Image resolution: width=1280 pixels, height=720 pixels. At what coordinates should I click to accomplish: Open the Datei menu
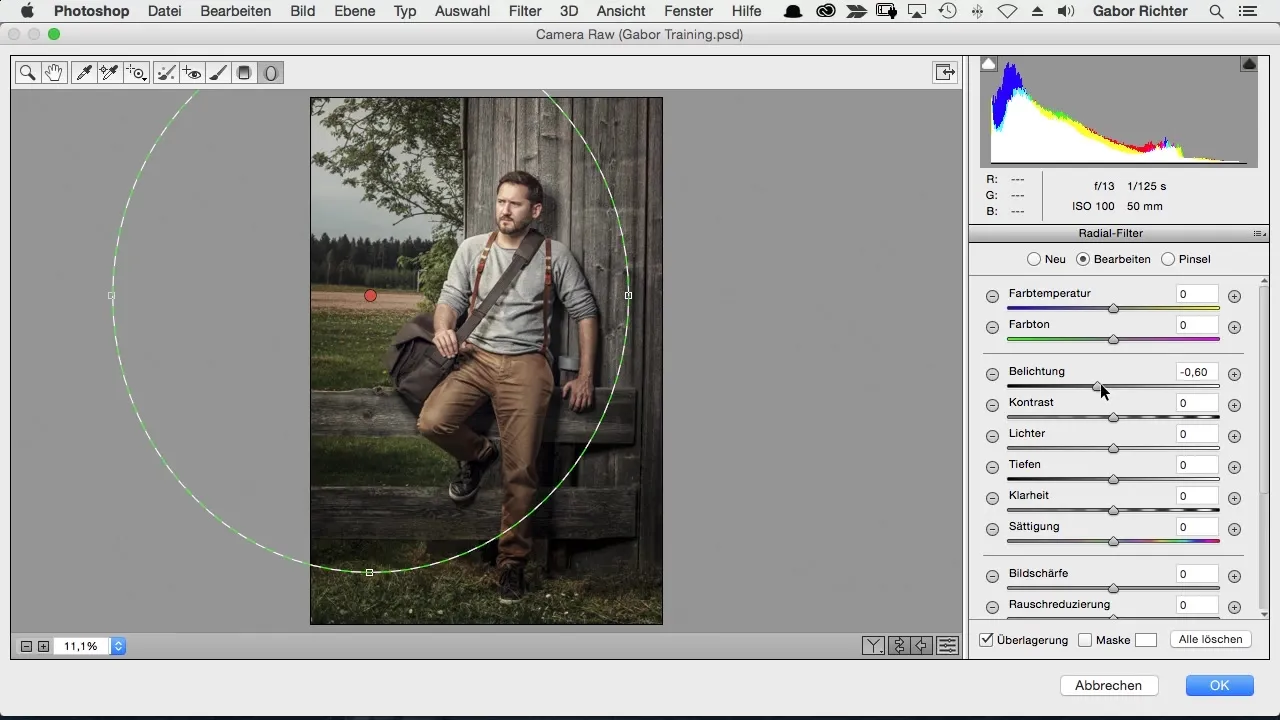tap(164, 11)
